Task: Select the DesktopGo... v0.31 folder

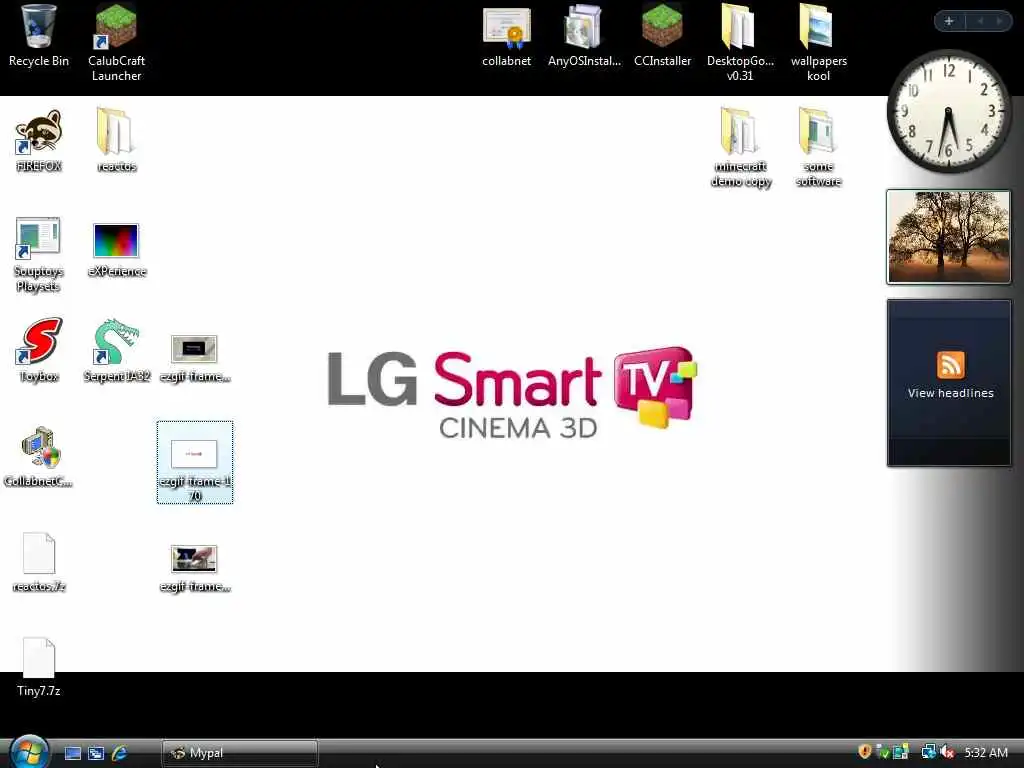Action: tap(740, 42)
